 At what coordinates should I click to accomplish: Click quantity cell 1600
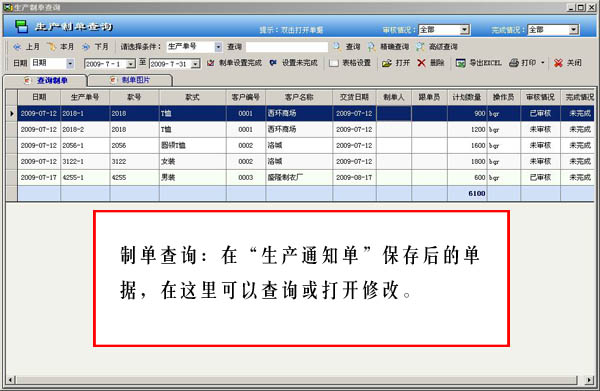pyautogui.click(x=467, y=145)
